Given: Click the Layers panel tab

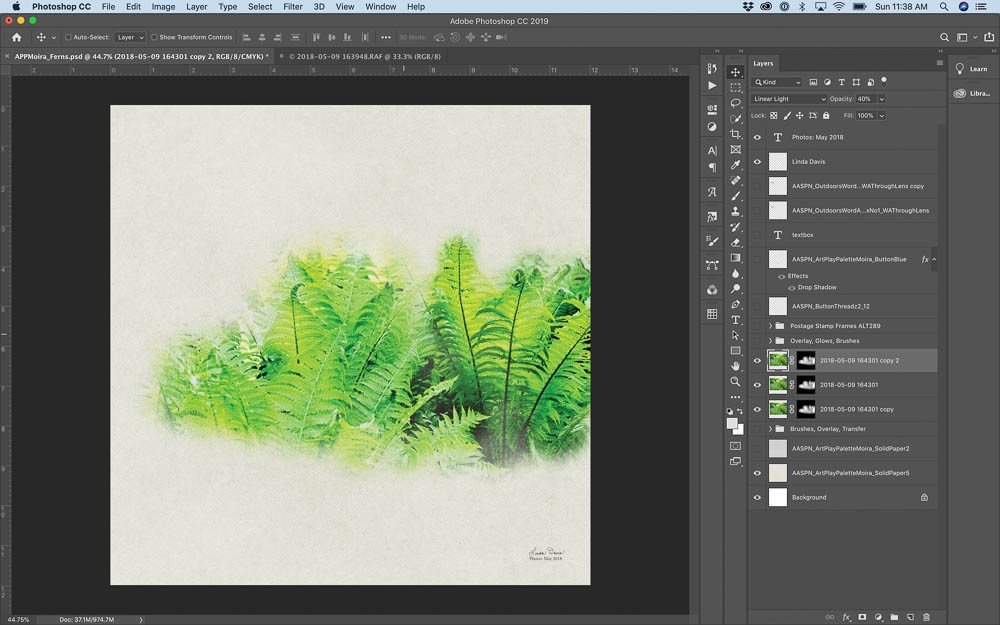Looking at the screenshot, I should click(763, 63).
